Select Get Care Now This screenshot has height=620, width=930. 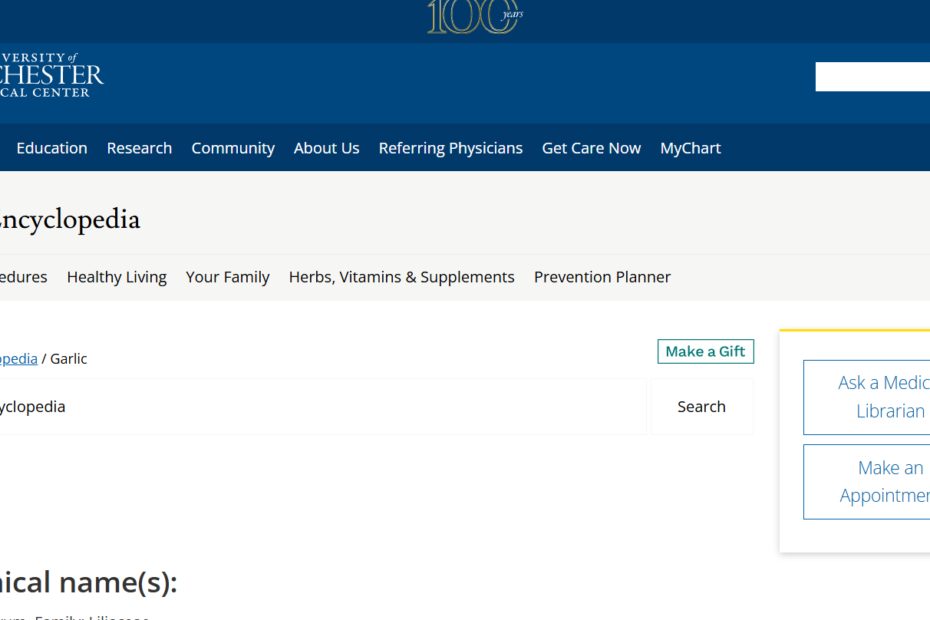(591, 148)
